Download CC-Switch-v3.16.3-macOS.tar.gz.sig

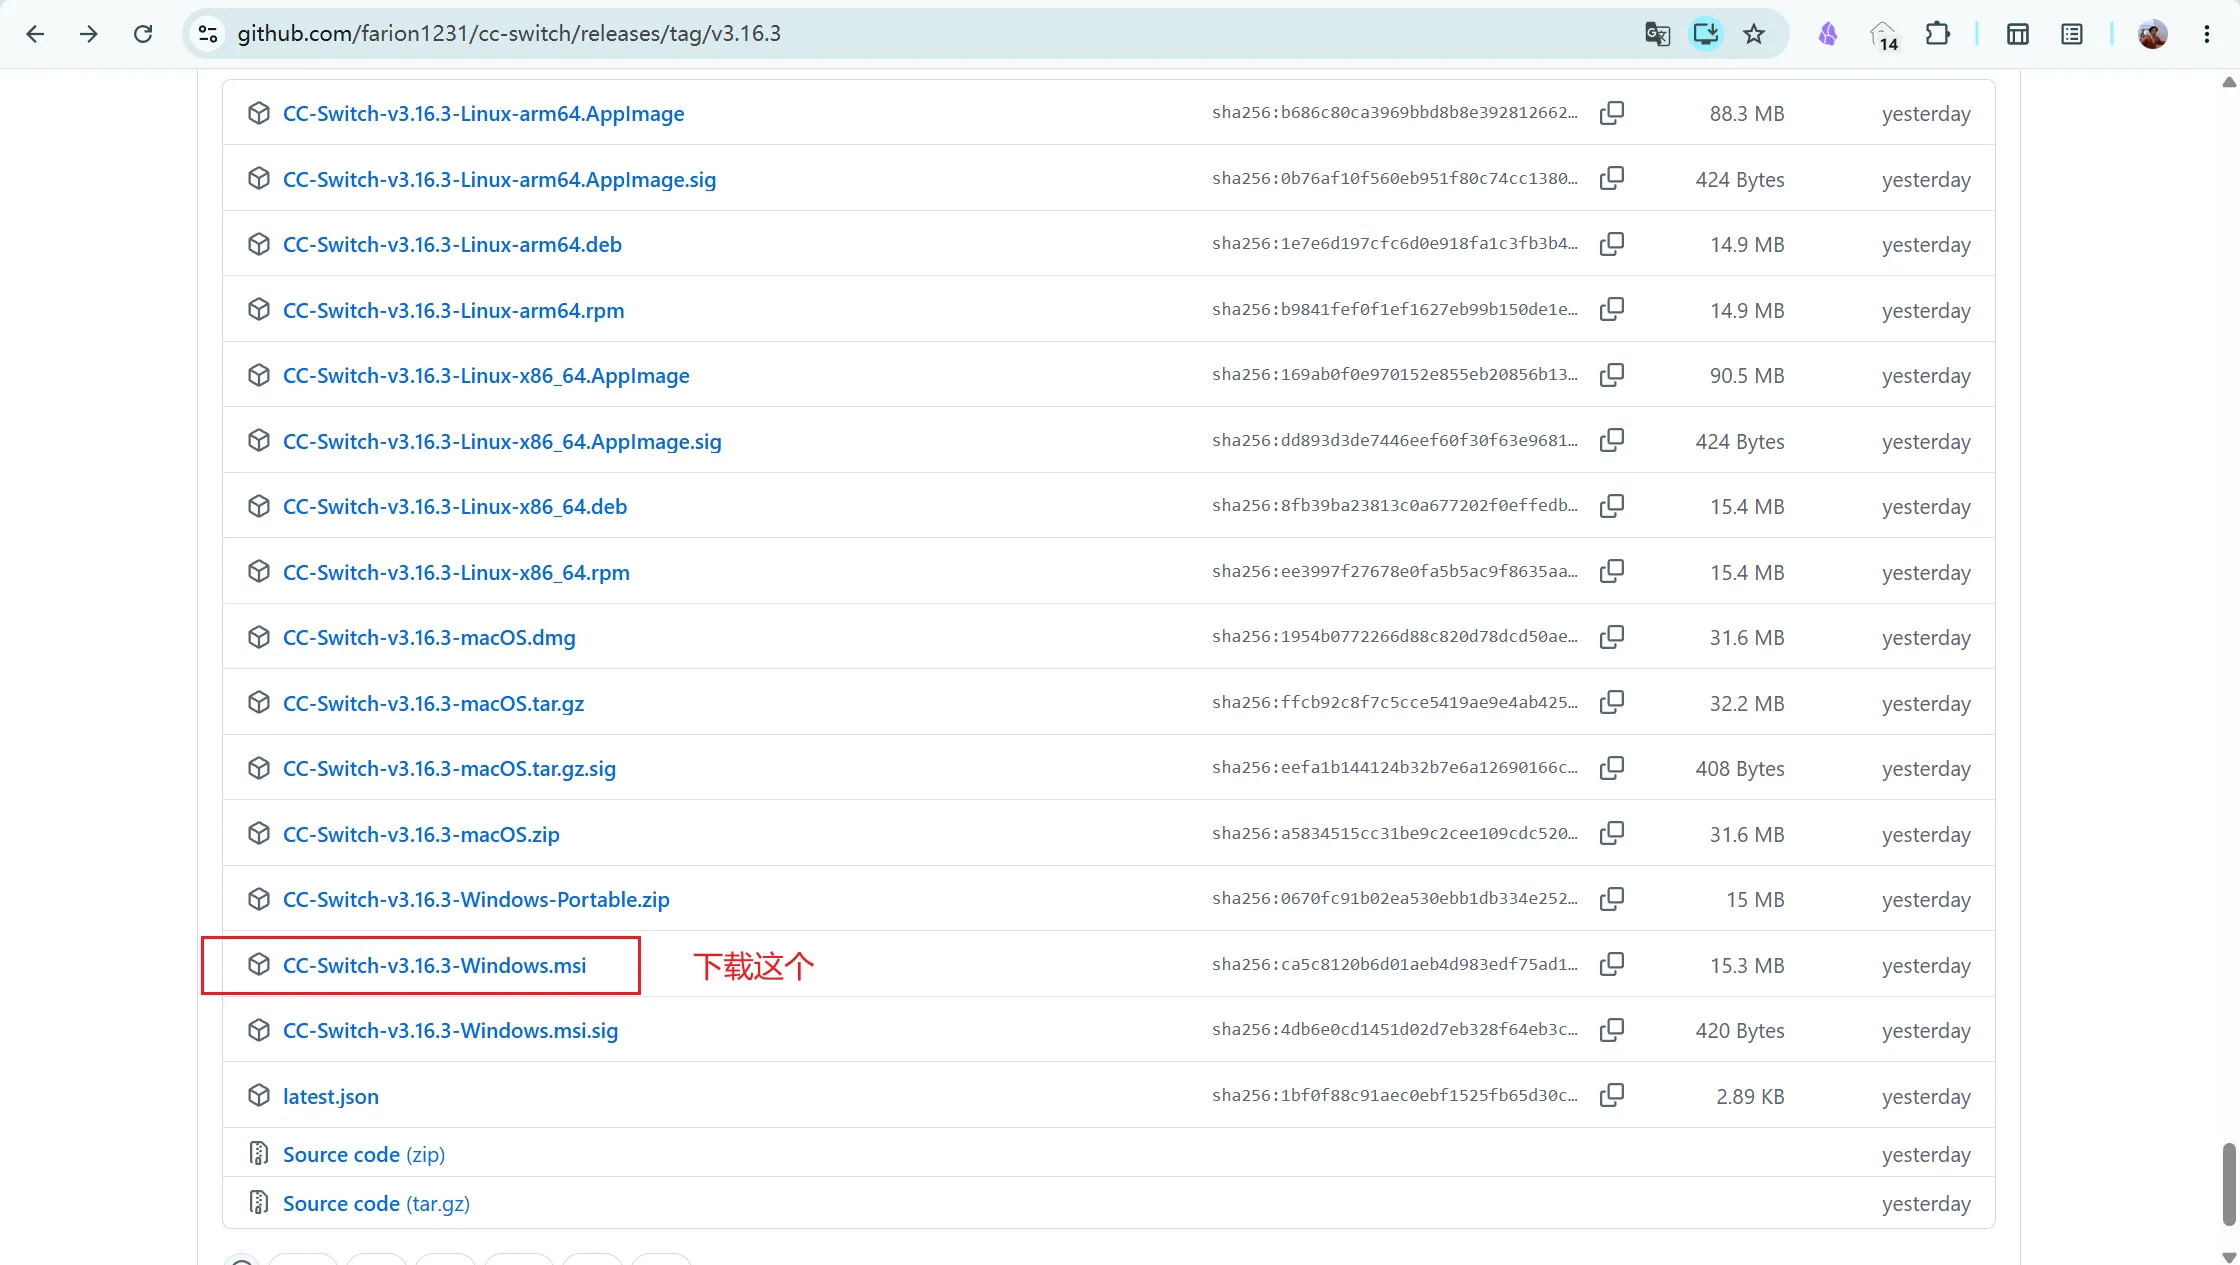click(x=449, y=769)
